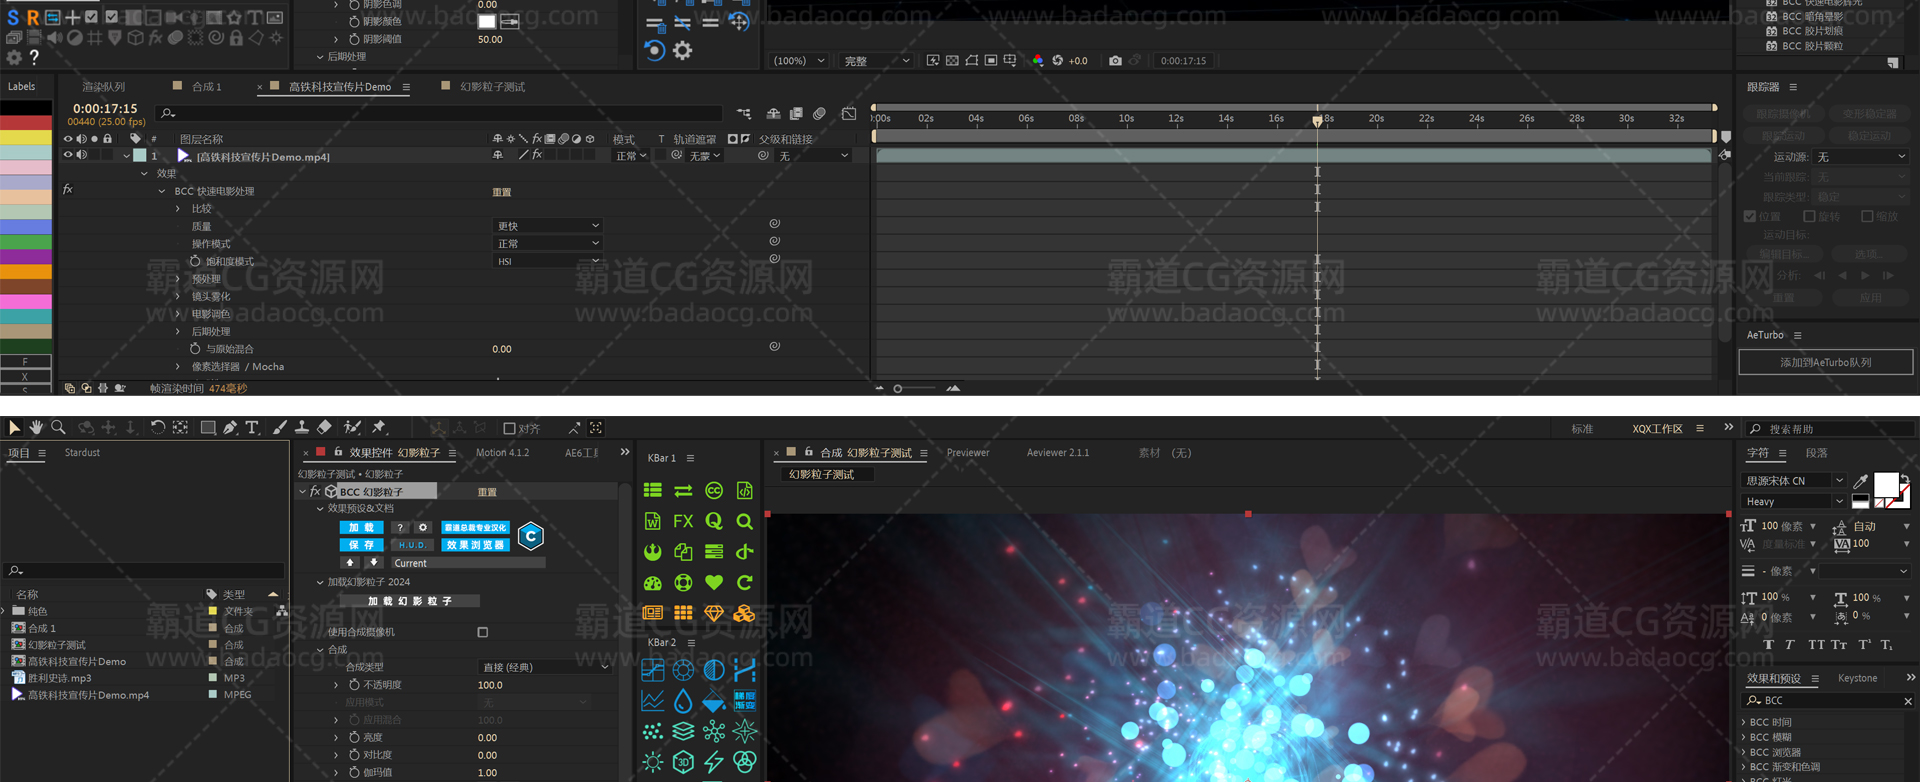Image resolution: width=1920 pixels, height=782 pixels.
Task: Select the Pen tool
Action: click(230, 428)
